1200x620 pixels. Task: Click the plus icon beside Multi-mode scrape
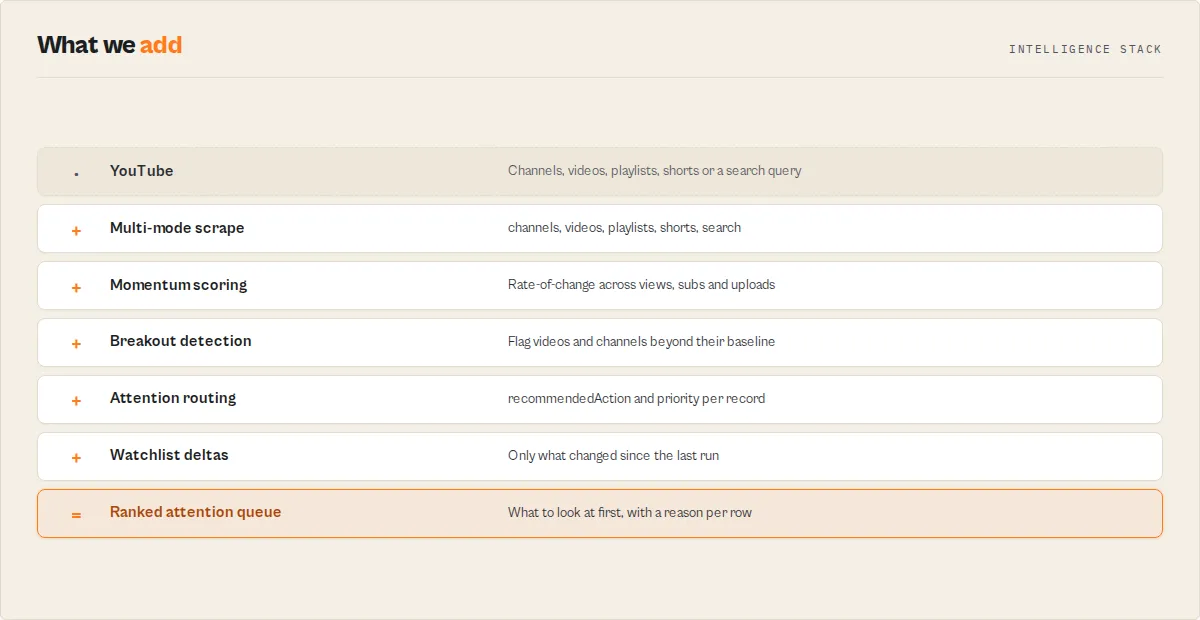click(x=76, y=231)
